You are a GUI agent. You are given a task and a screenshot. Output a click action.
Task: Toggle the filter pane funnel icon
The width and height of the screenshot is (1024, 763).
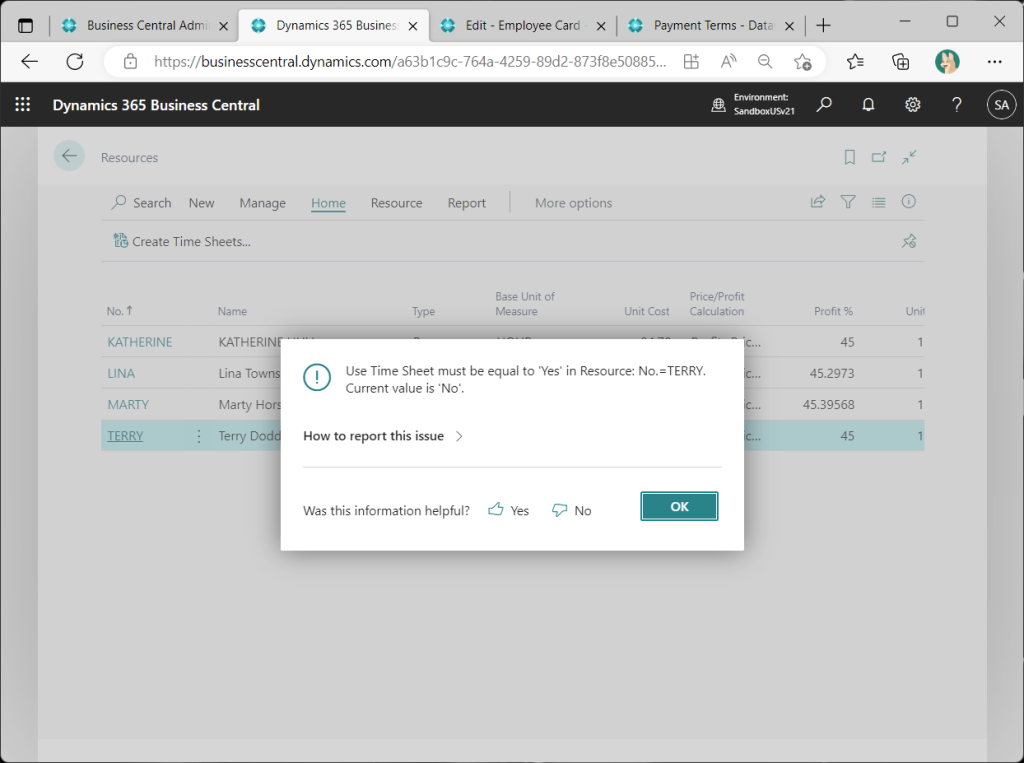click(848, 202)
